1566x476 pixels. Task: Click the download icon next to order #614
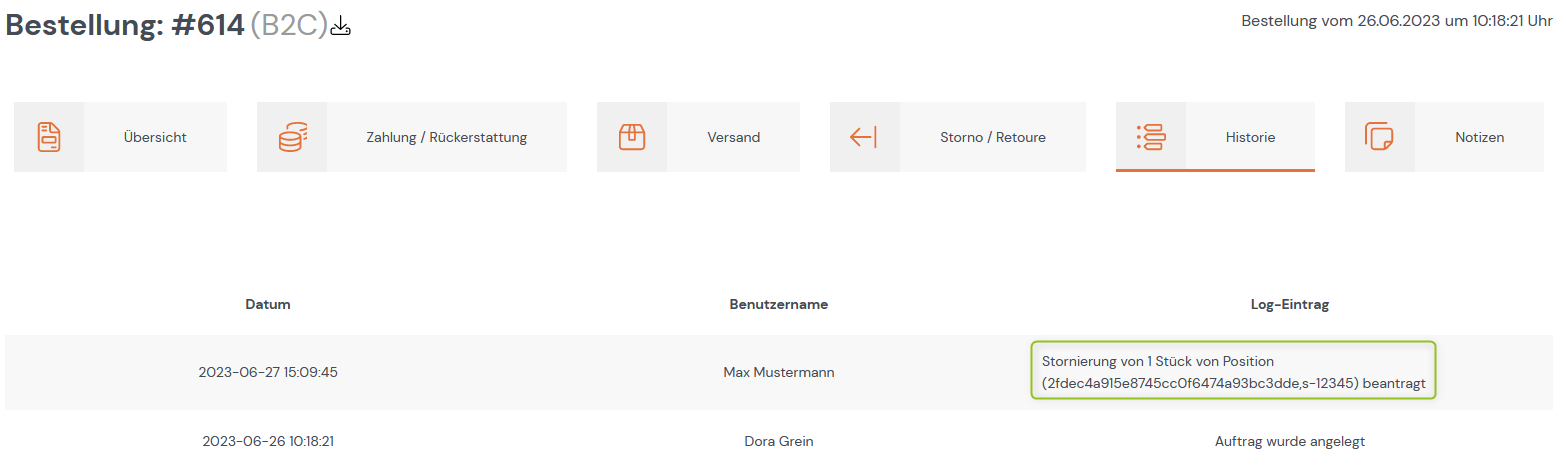340,27
